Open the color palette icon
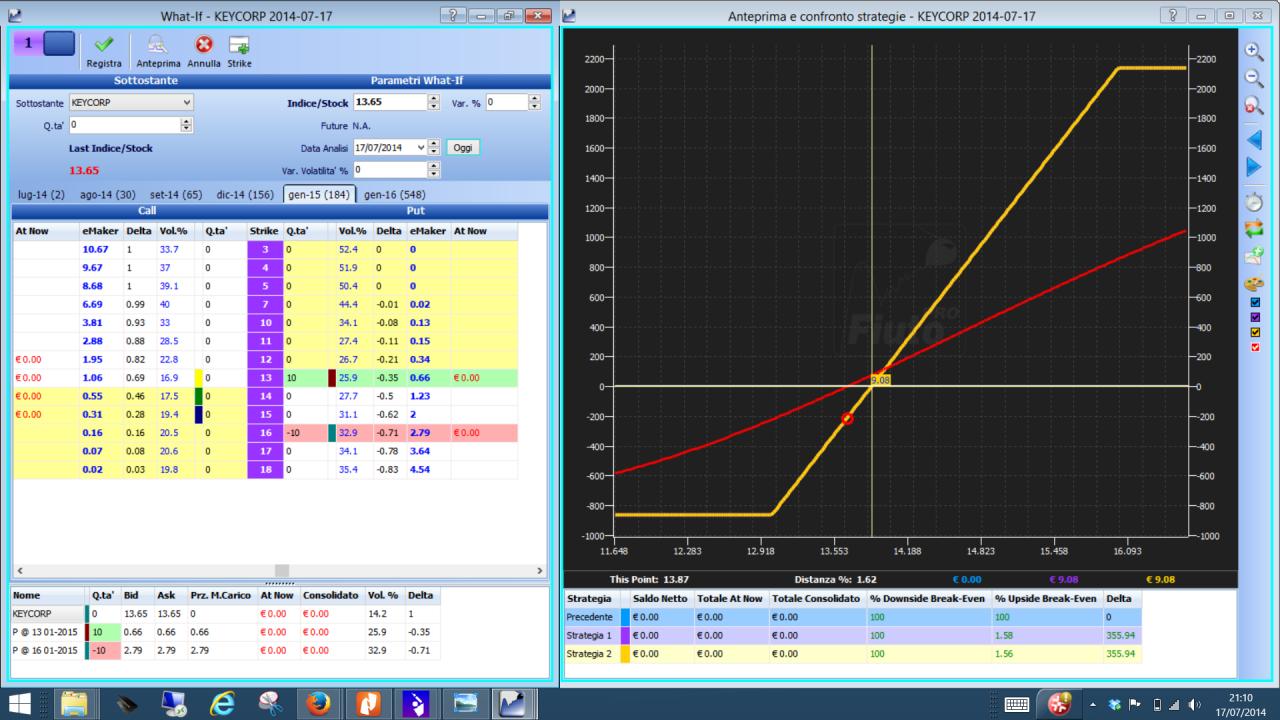 point(1253,283)
